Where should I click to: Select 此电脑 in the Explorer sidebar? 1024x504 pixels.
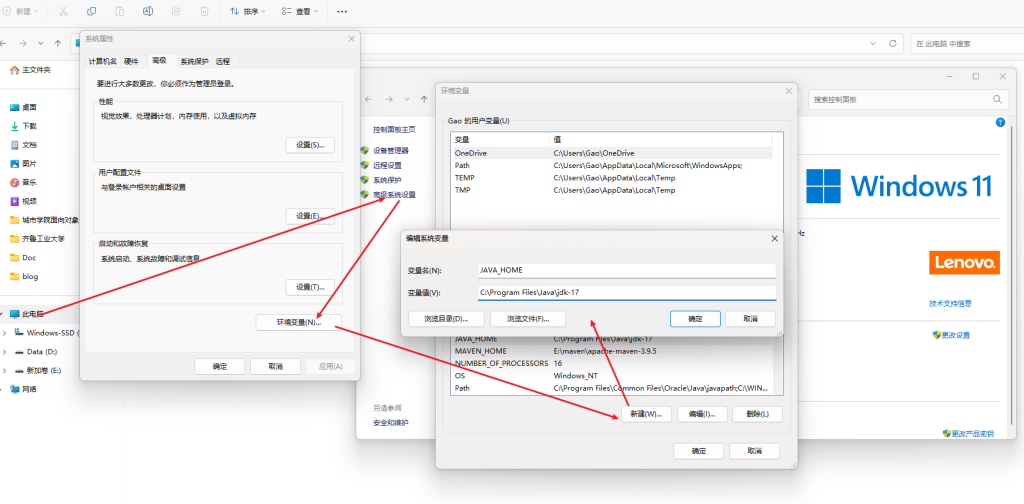(27, 314)
